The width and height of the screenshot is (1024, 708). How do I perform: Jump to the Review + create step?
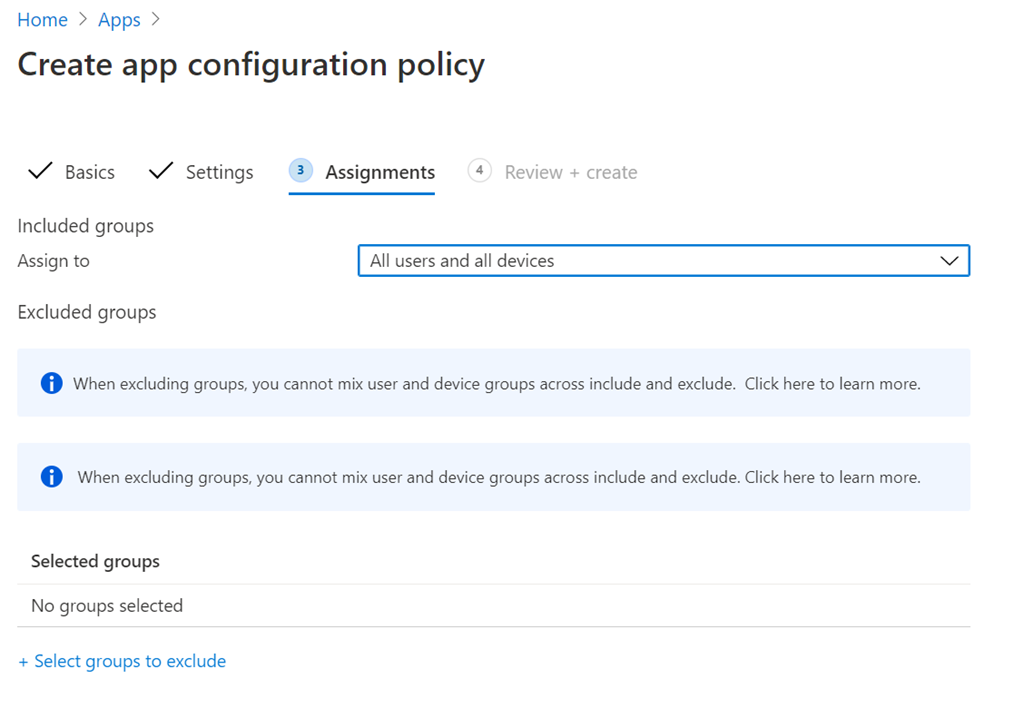[x=570, y=172]
